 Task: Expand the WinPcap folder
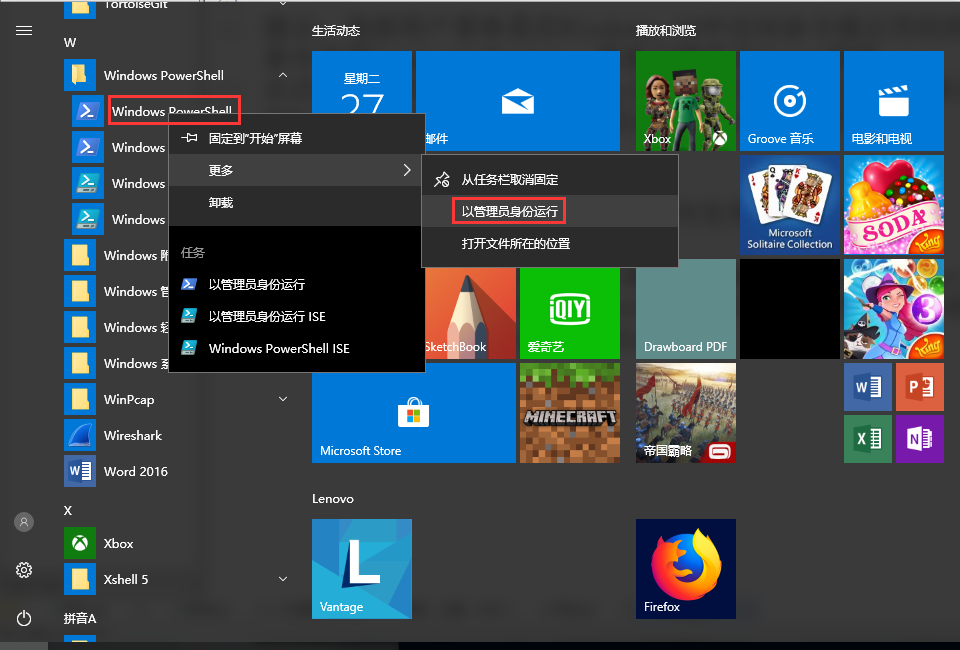click(x=283, y=400)
